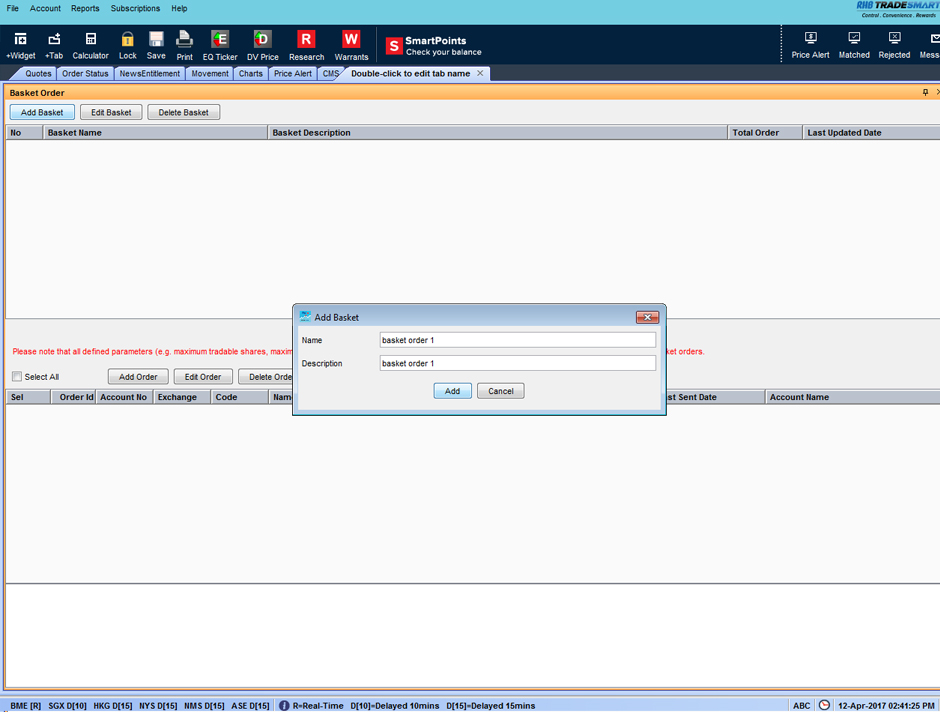
Task: Click 'BME [R]' in the status bar
Action: click(x=25, y=705)
